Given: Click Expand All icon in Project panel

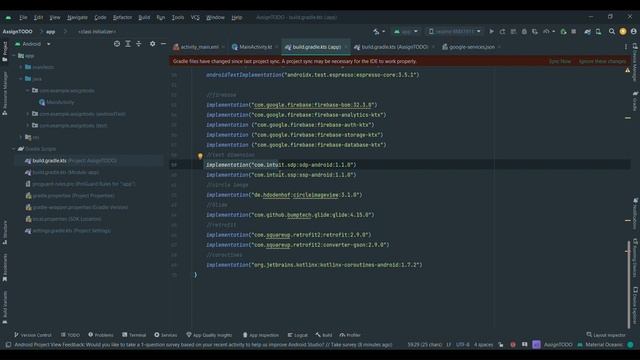Looking at the screenshot, I should tap(128, 44).
